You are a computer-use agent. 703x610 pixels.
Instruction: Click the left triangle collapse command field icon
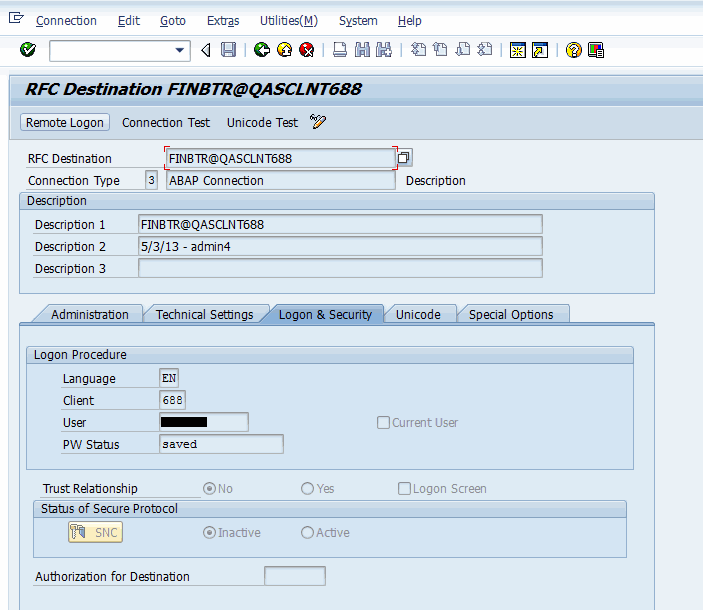point(206,50)
